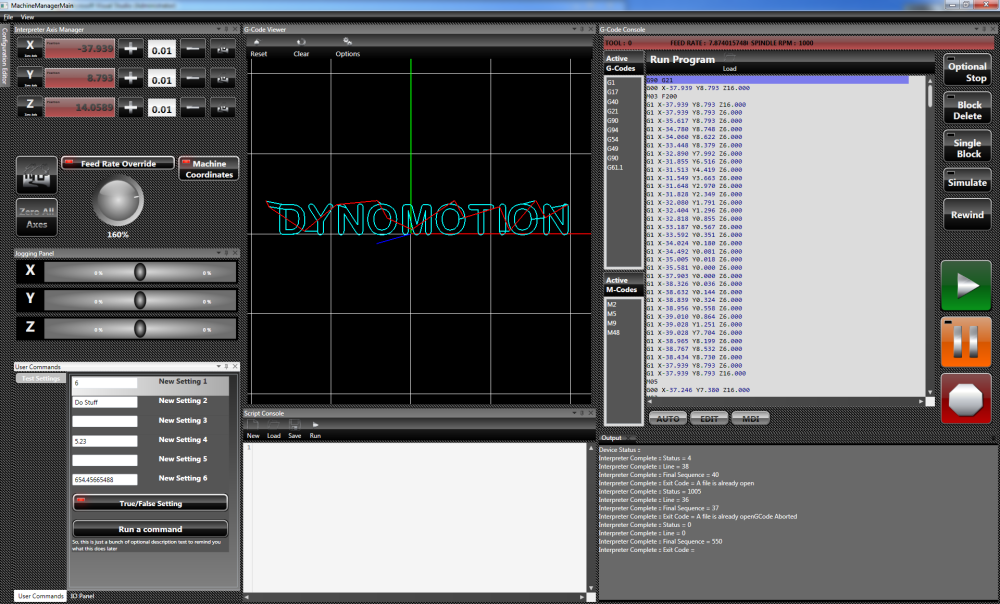Switch to EDIT mode

coord(709,418)
